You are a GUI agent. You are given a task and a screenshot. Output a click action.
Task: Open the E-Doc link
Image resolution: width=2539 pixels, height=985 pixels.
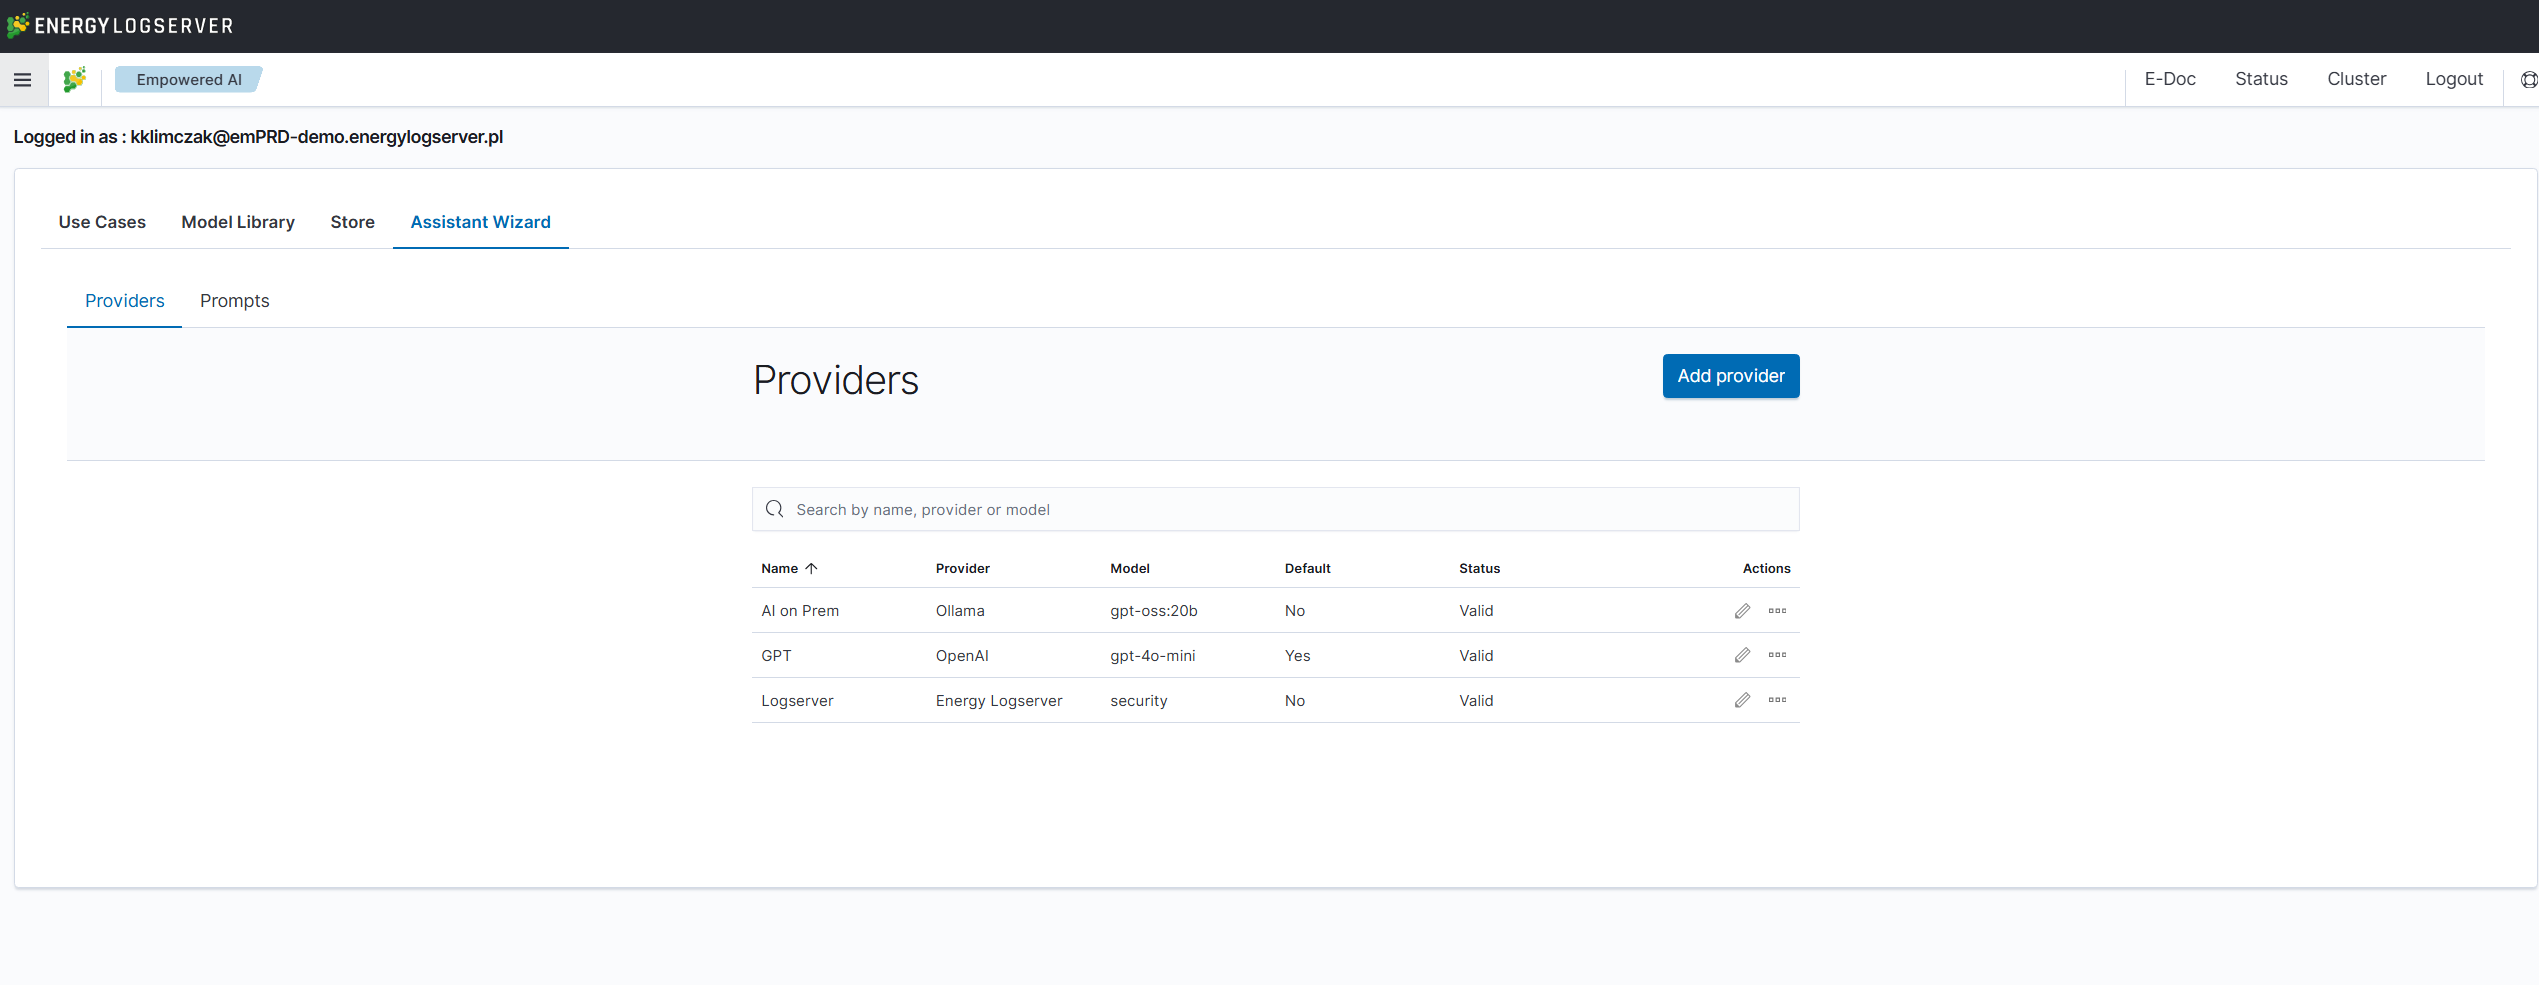click(x=2169, y=79)
